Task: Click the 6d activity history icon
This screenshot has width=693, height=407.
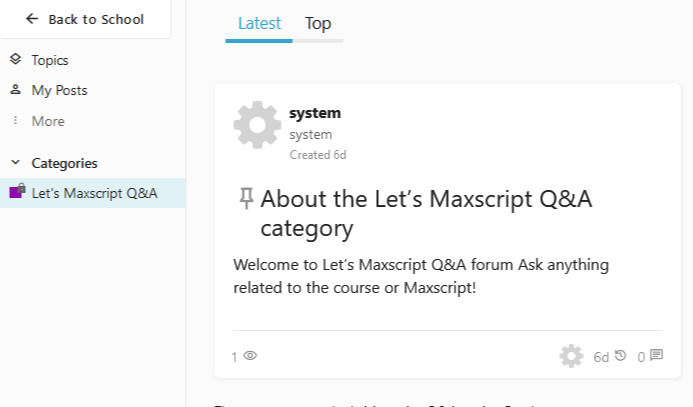Action: pos(621,355)
